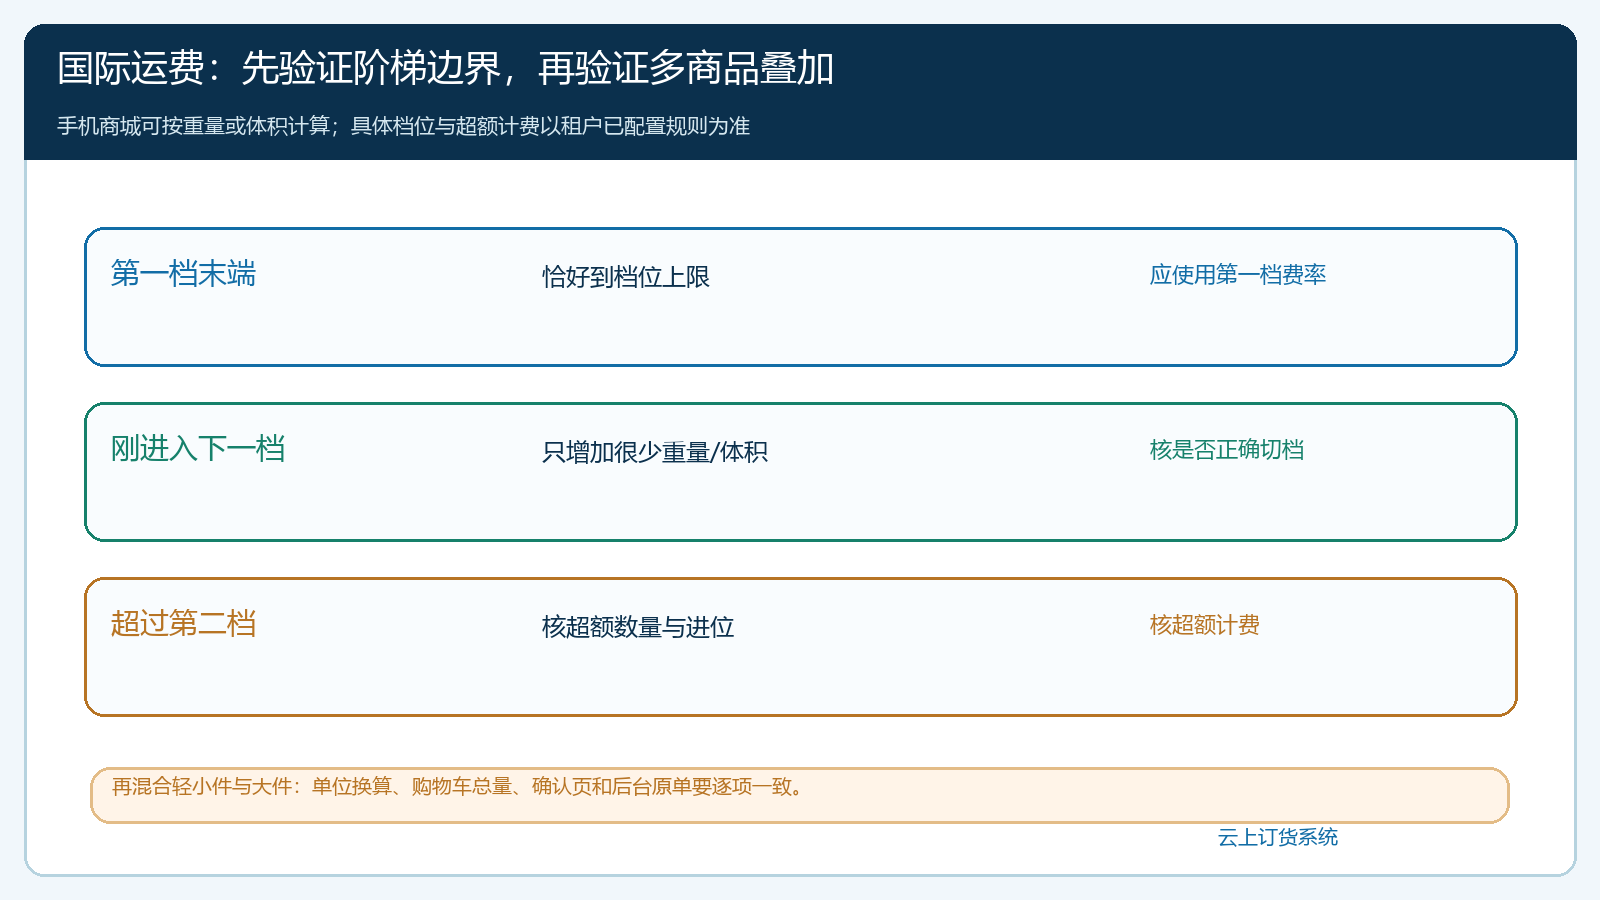
Task: Click the text 核超额计费
Action: [1205, 625]
